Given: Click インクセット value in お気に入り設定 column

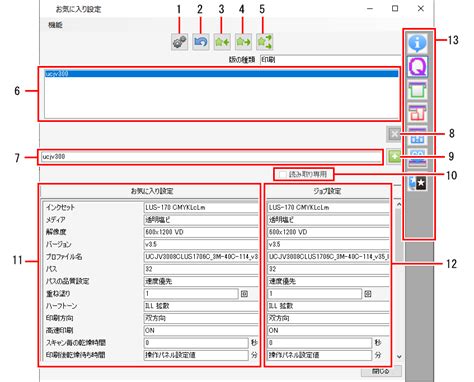Looking at the screenshot, I should (201, 207).
